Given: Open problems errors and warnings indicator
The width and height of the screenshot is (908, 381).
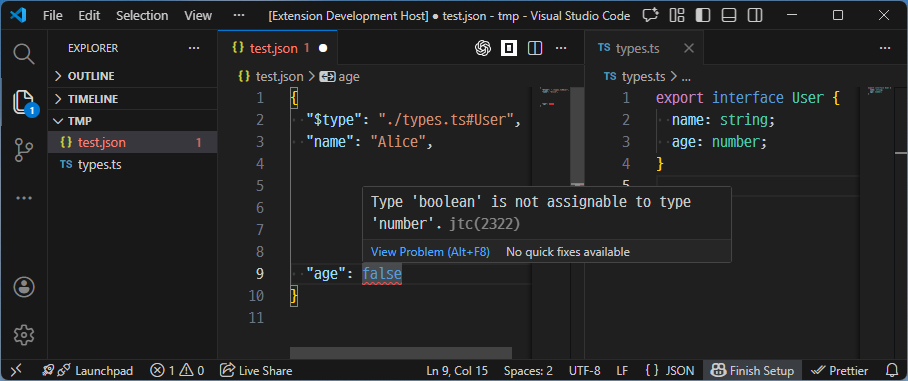Looking at the screenshot, I should [177, 371].
